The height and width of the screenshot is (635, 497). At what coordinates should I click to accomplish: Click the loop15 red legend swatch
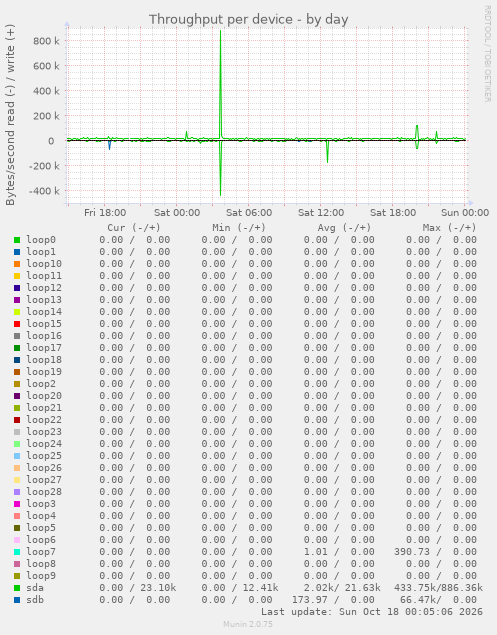(x=17, y=324)
